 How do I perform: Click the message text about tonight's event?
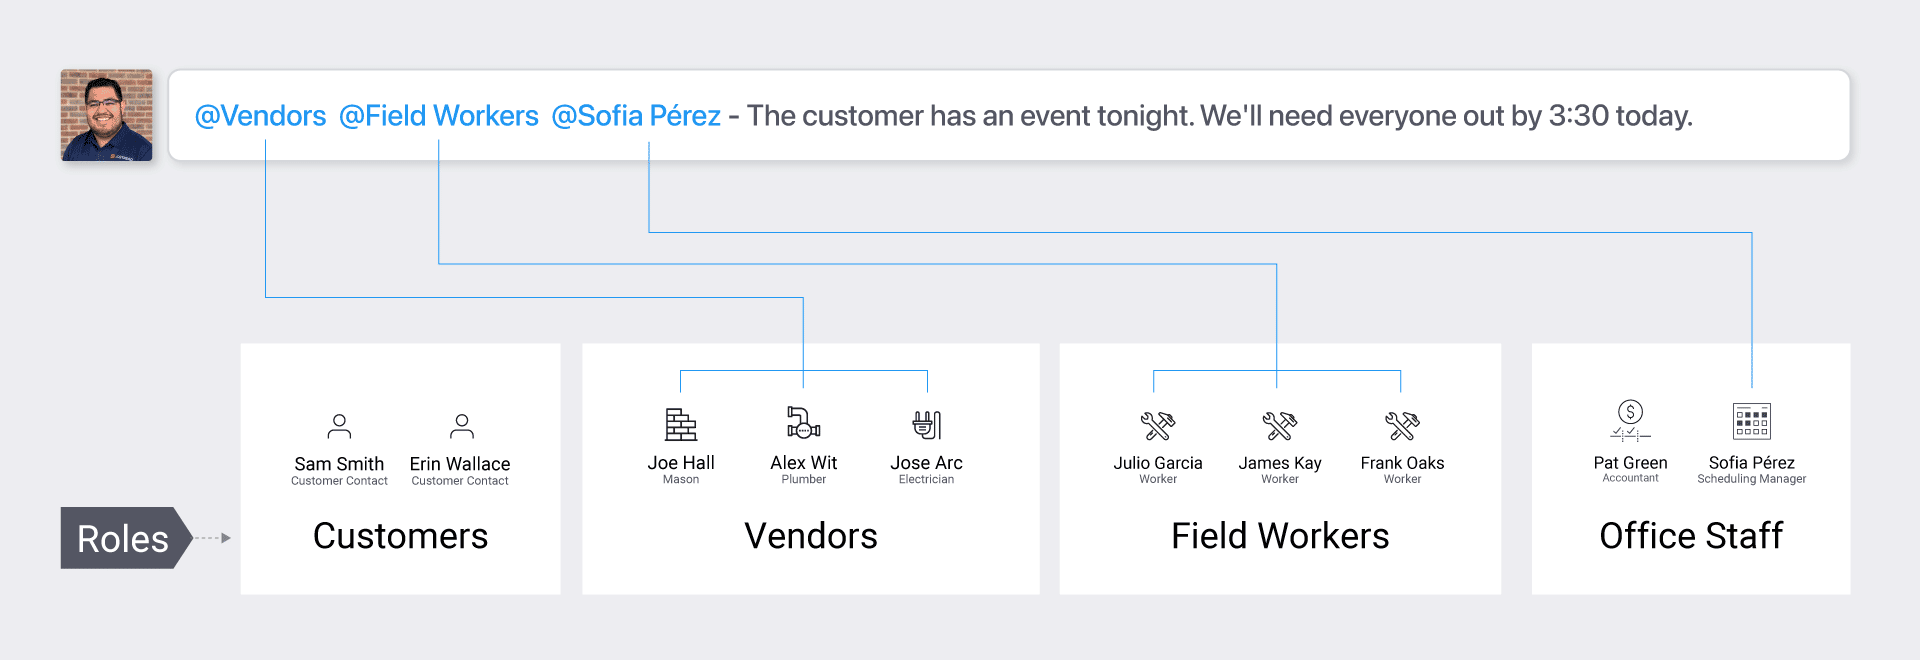1219,116
